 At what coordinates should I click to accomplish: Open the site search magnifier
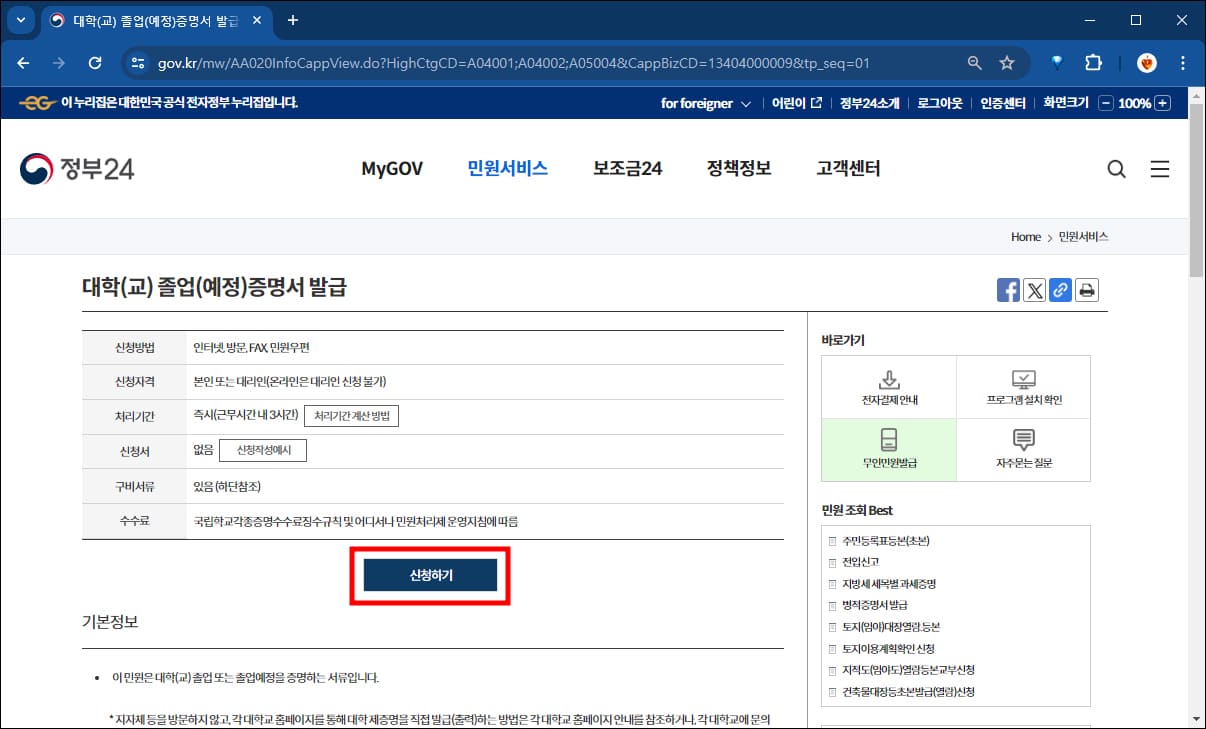click(1116, 169)
